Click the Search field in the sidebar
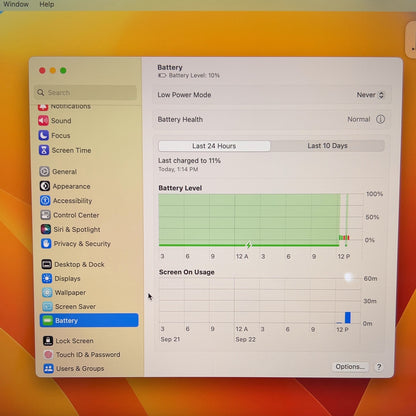 coord(85,92)
